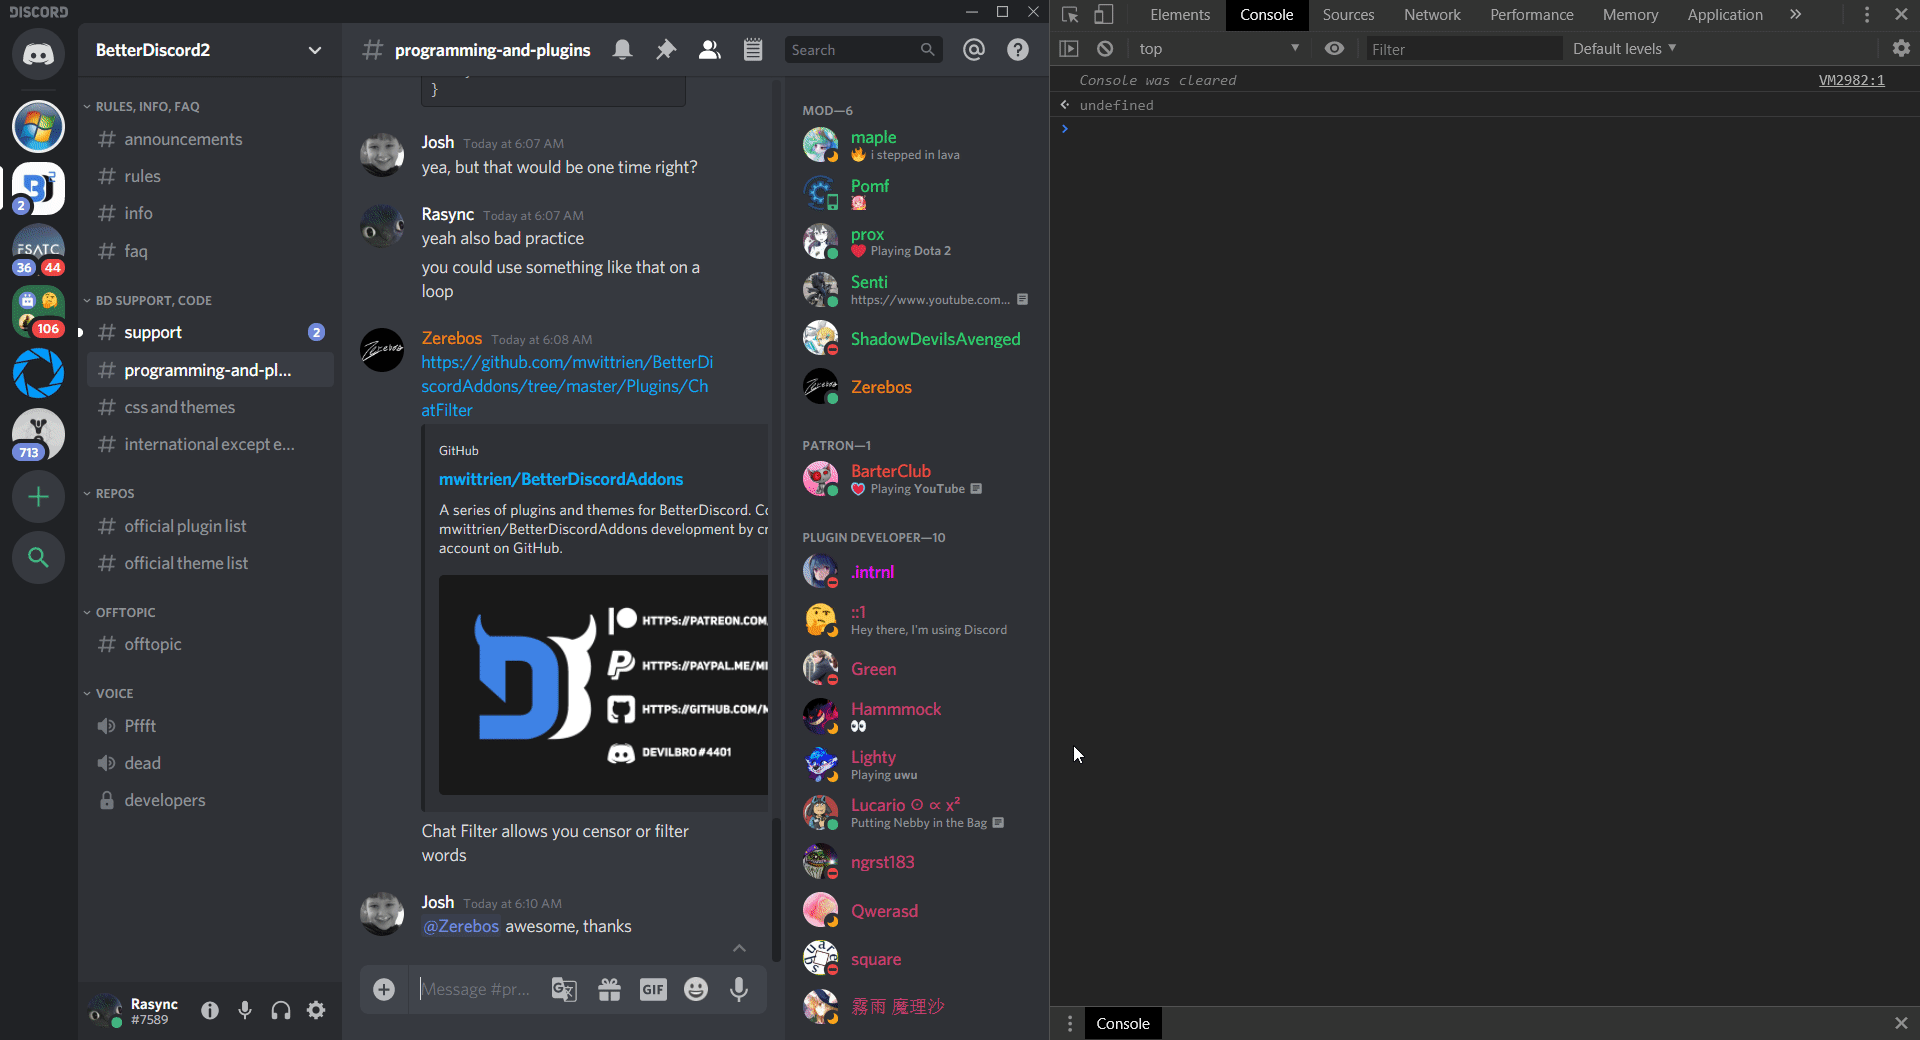Open the css and themes channel
The image size is (1920, 1040).
[x=210, y=407]
